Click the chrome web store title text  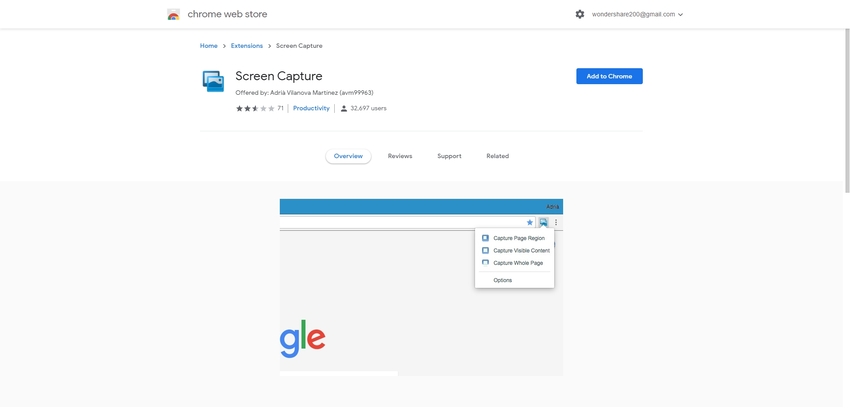pyautogui.click(x=227, y=15)
